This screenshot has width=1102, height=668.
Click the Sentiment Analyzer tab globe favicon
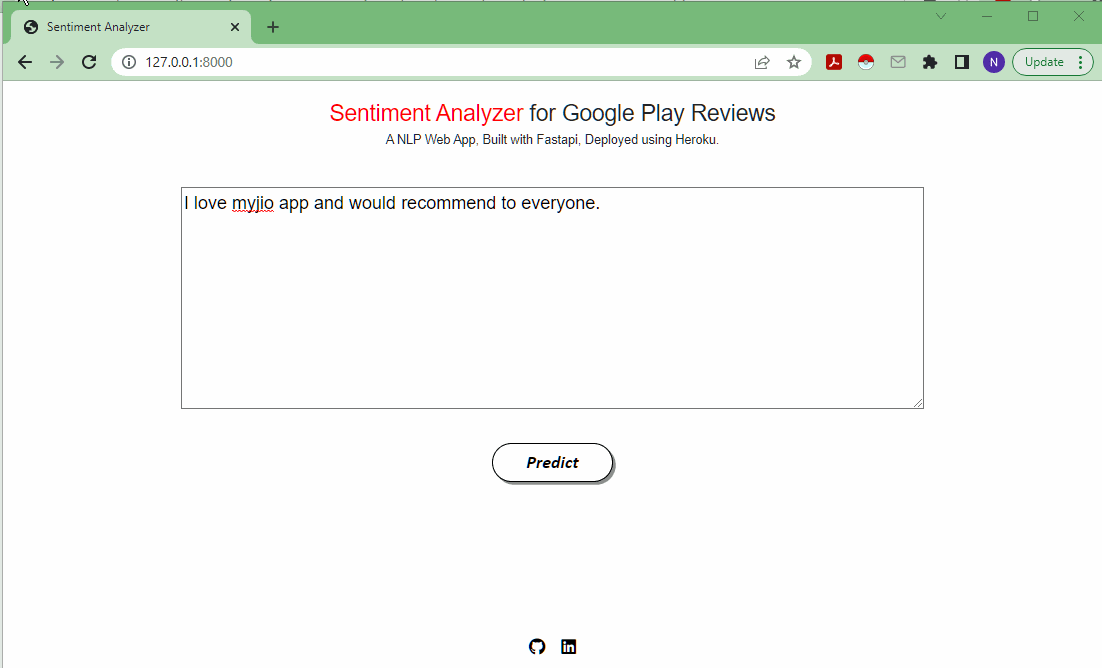click(x=31, y=27)
